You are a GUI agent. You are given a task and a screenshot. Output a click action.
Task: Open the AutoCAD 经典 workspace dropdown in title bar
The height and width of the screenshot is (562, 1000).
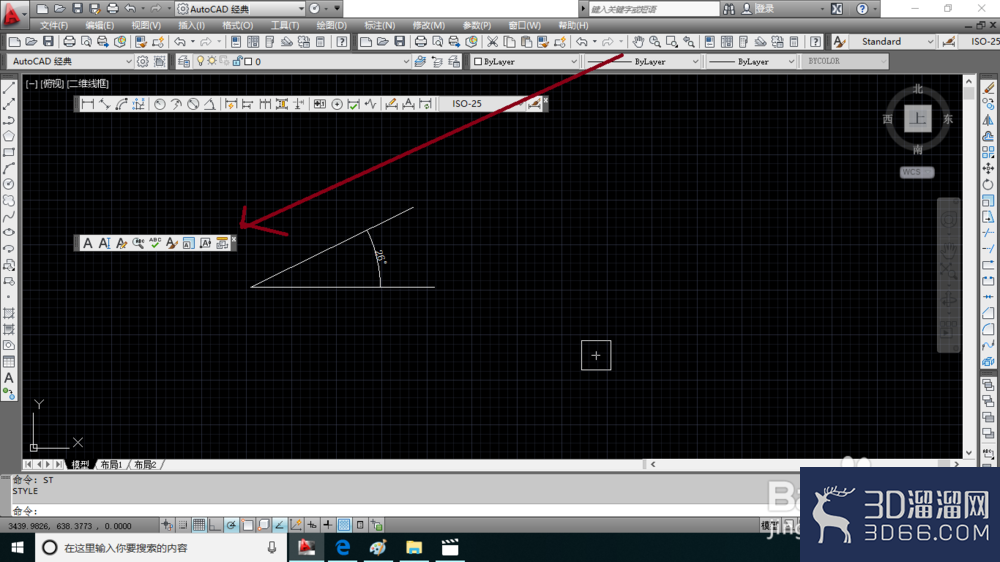240,9
